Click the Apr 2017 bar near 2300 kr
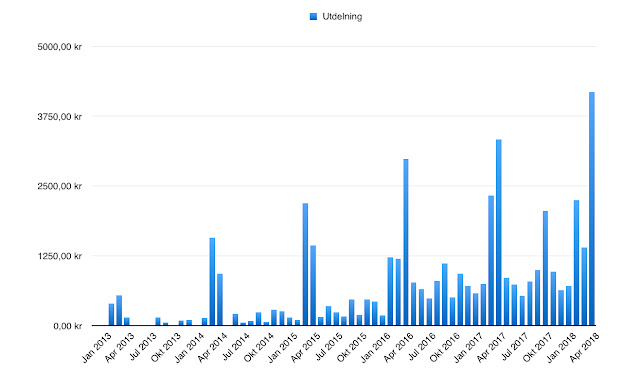640x392 pixels. coord(491,261)
